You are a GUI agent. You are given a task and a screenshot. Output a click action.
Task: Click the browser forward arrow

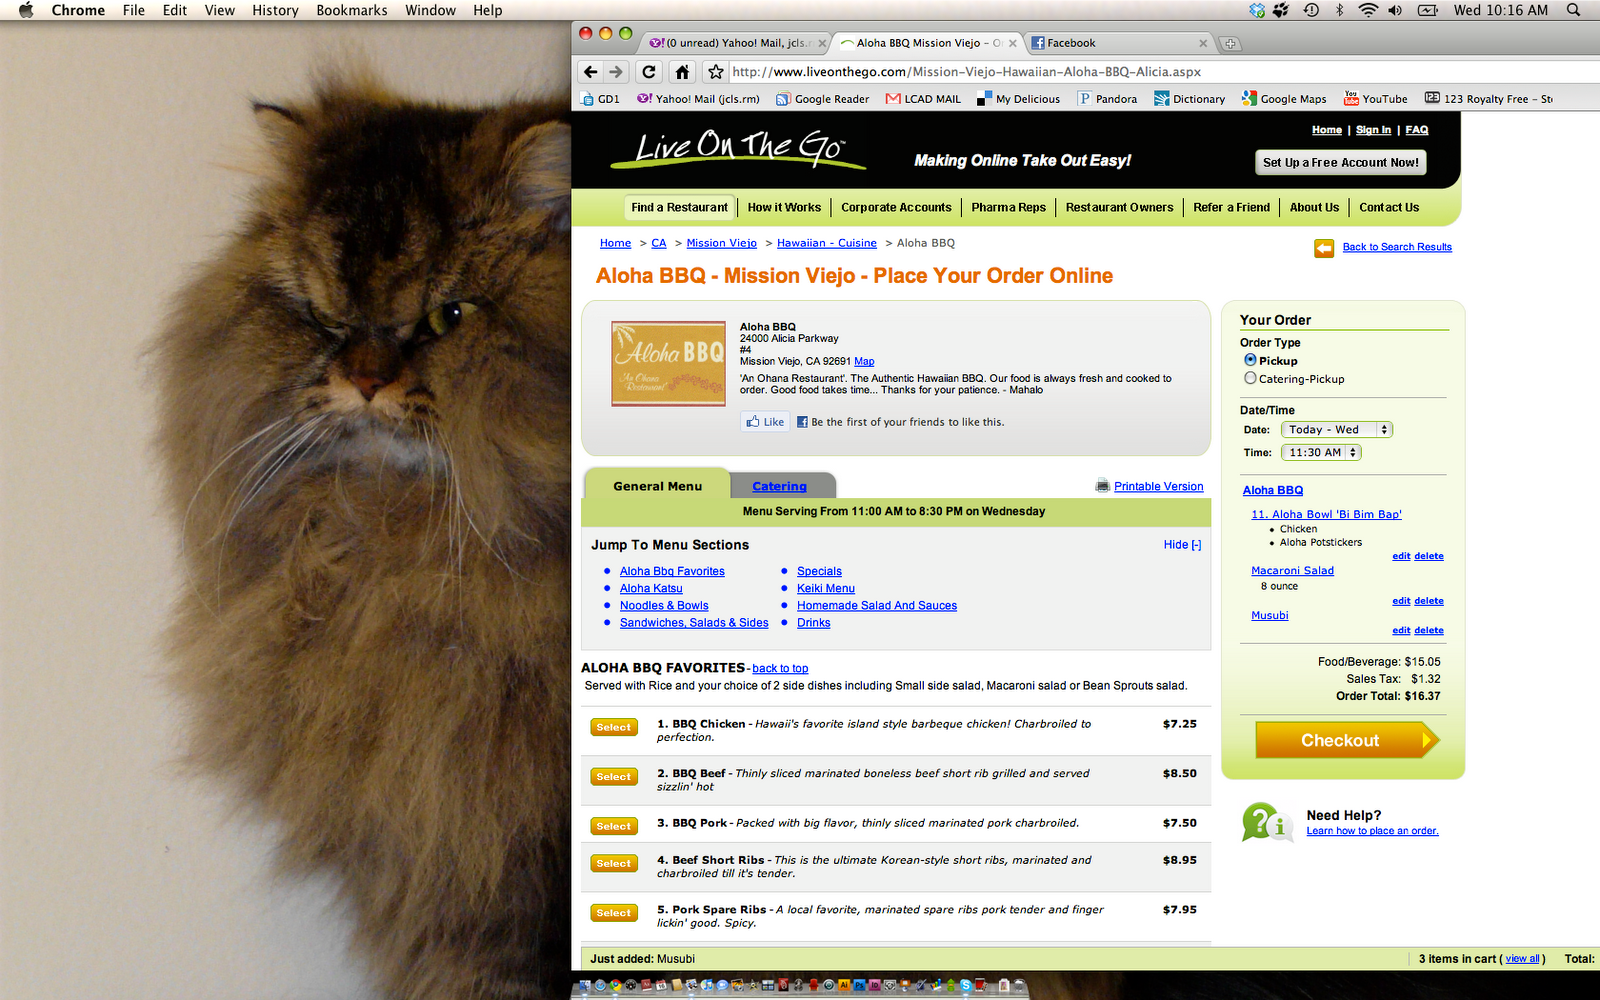[616, 72]
